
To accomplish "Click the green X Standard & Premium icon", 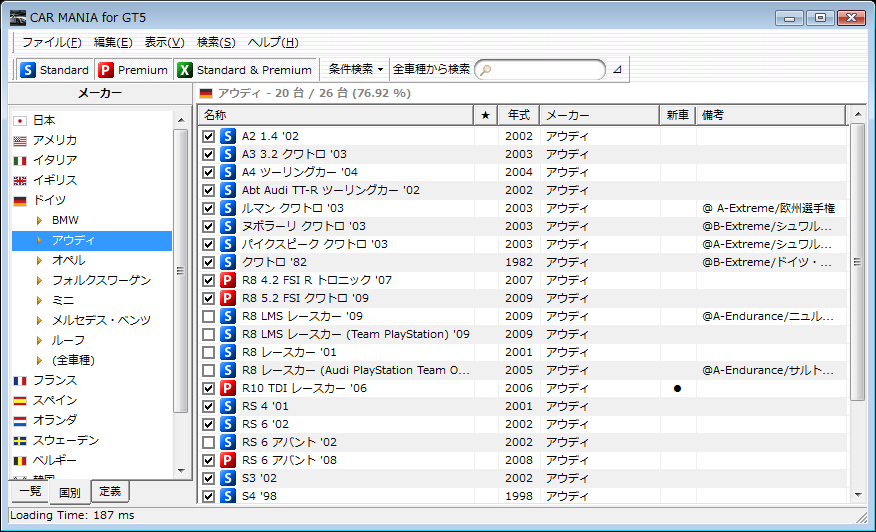I will 184,70.
